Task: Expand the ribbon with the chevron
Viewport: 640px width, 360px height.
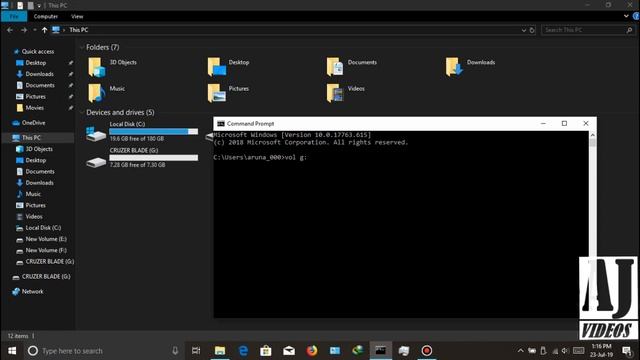Action: 626,16
